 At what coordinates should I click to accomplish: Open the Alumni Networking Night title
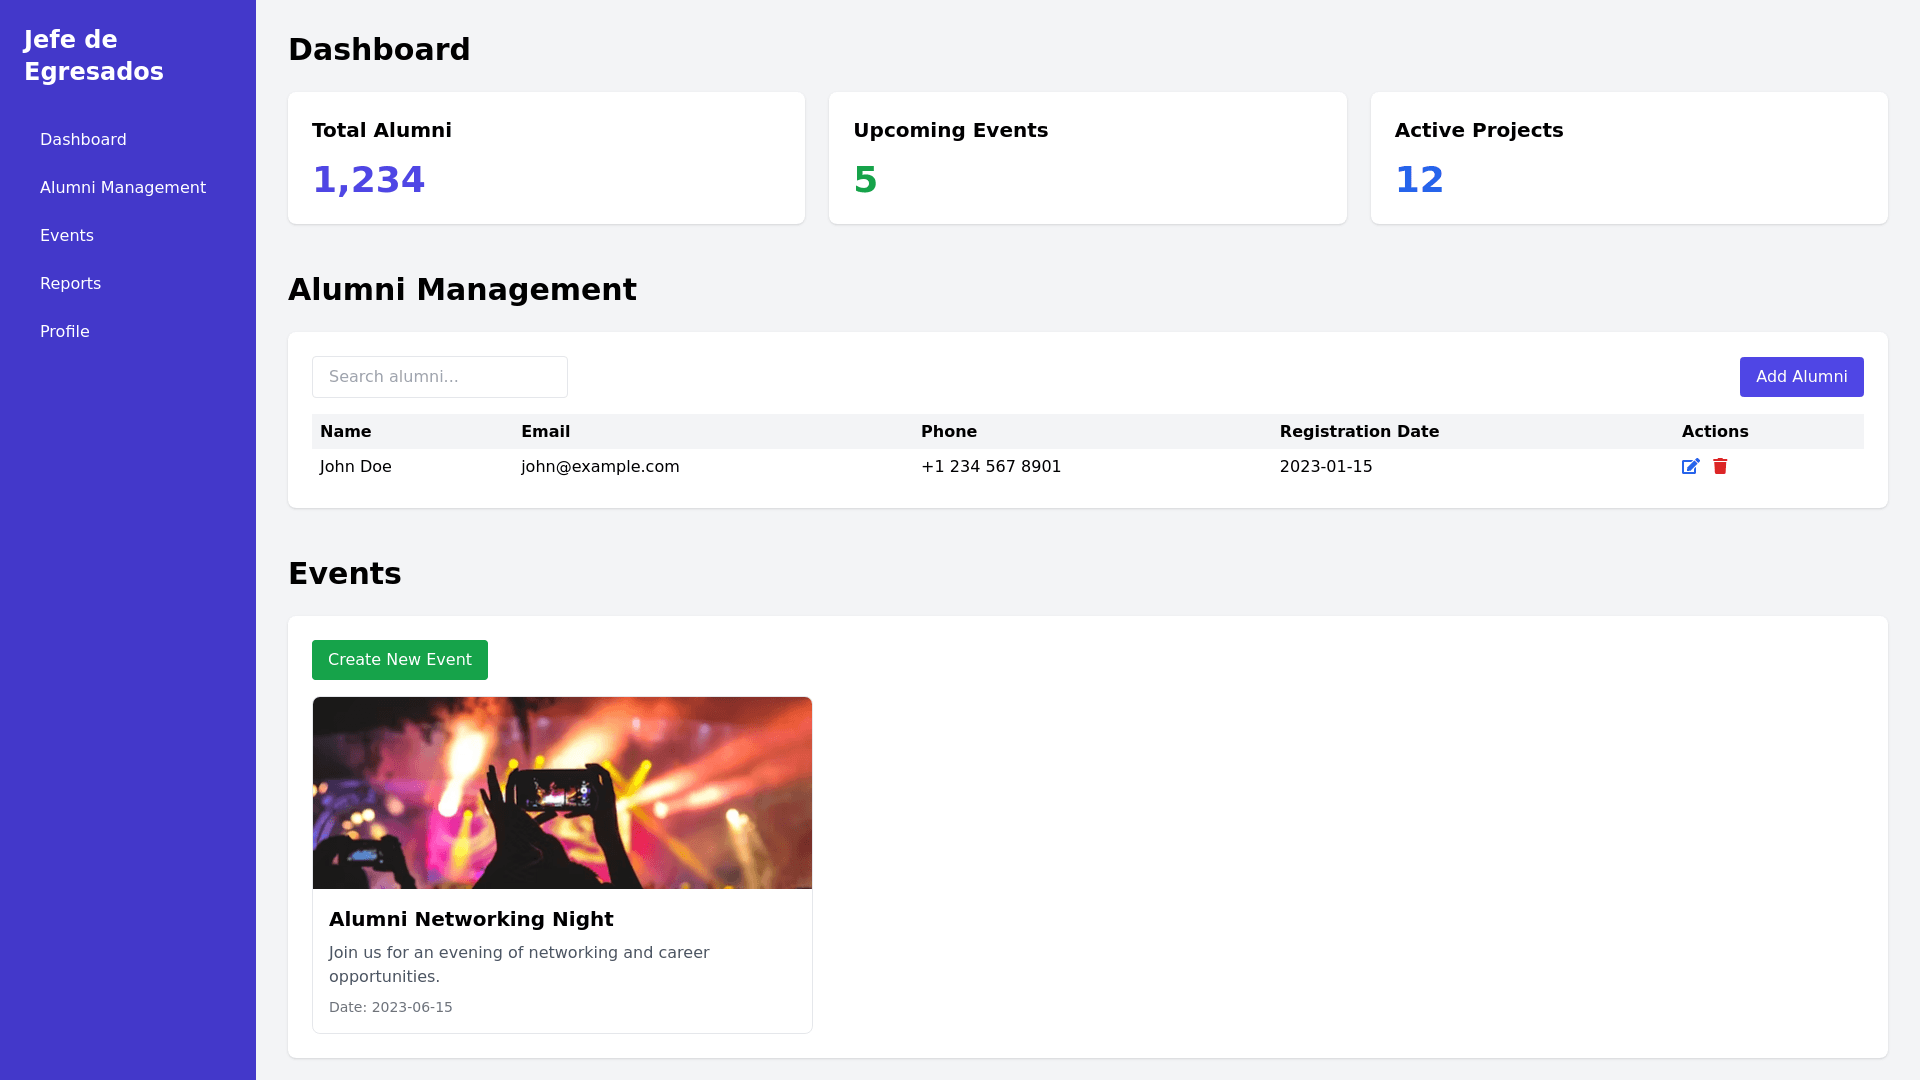[x=471, y=919]
